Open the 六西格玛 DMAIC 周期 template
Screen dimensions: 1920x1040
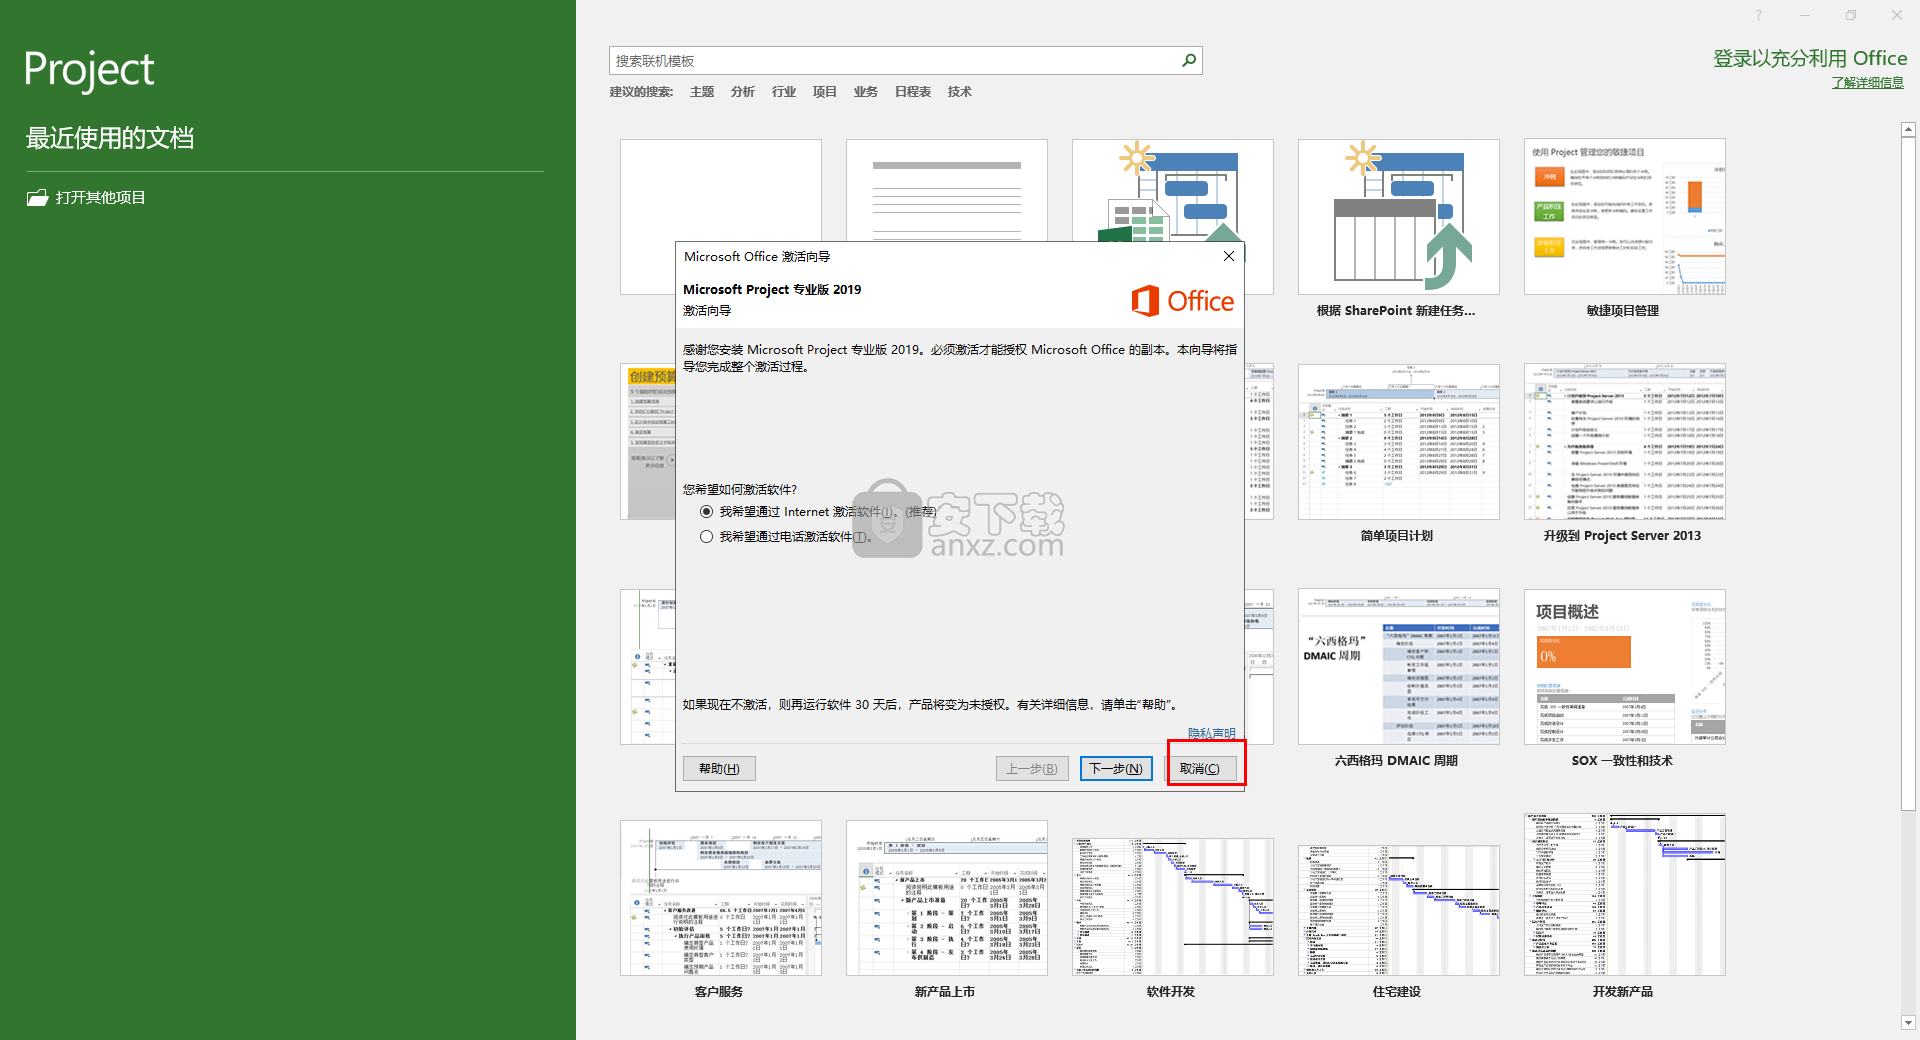click(1399, 667)
